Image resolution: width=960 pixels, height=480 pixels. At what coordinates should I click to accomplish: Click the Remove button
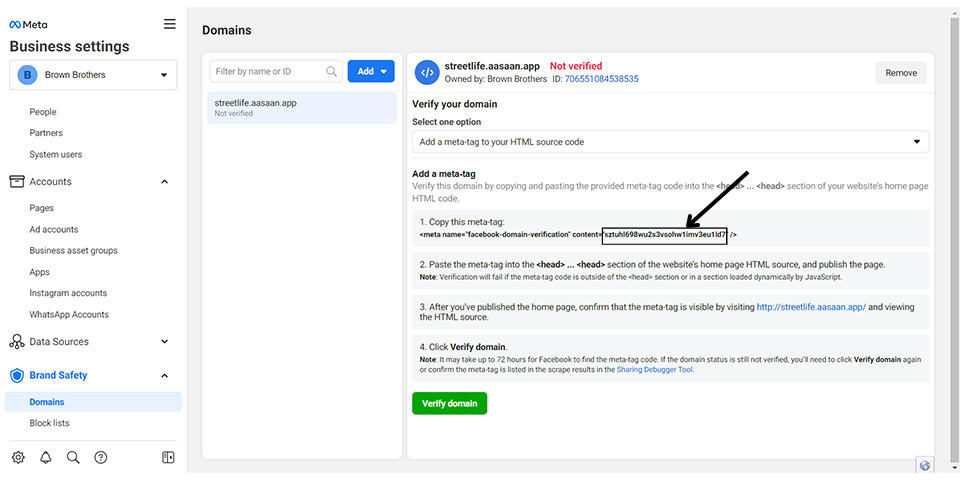pyautogui.click(x=901, y=73)
